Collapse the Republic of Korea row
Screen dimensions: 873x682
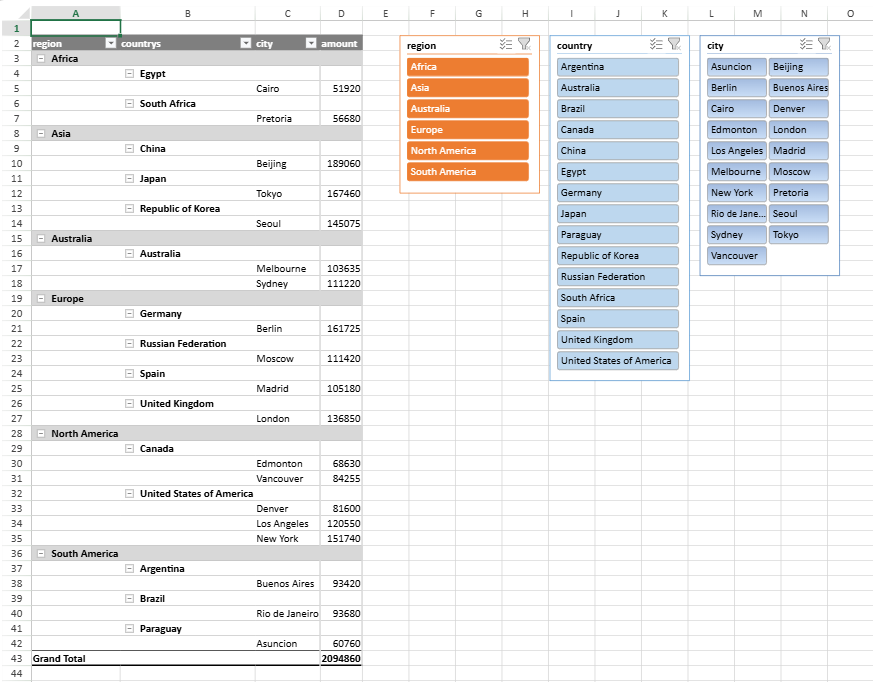[129, 209]
